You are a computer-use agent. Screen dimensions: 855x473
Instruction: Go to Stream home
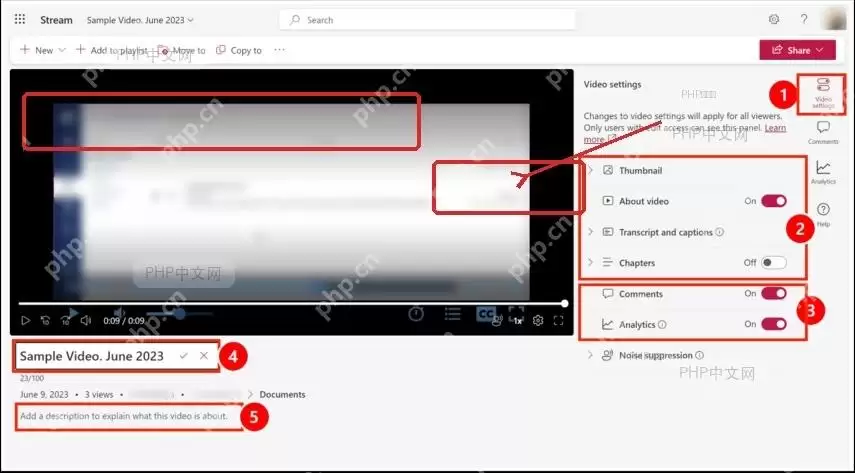pos(56,20)
